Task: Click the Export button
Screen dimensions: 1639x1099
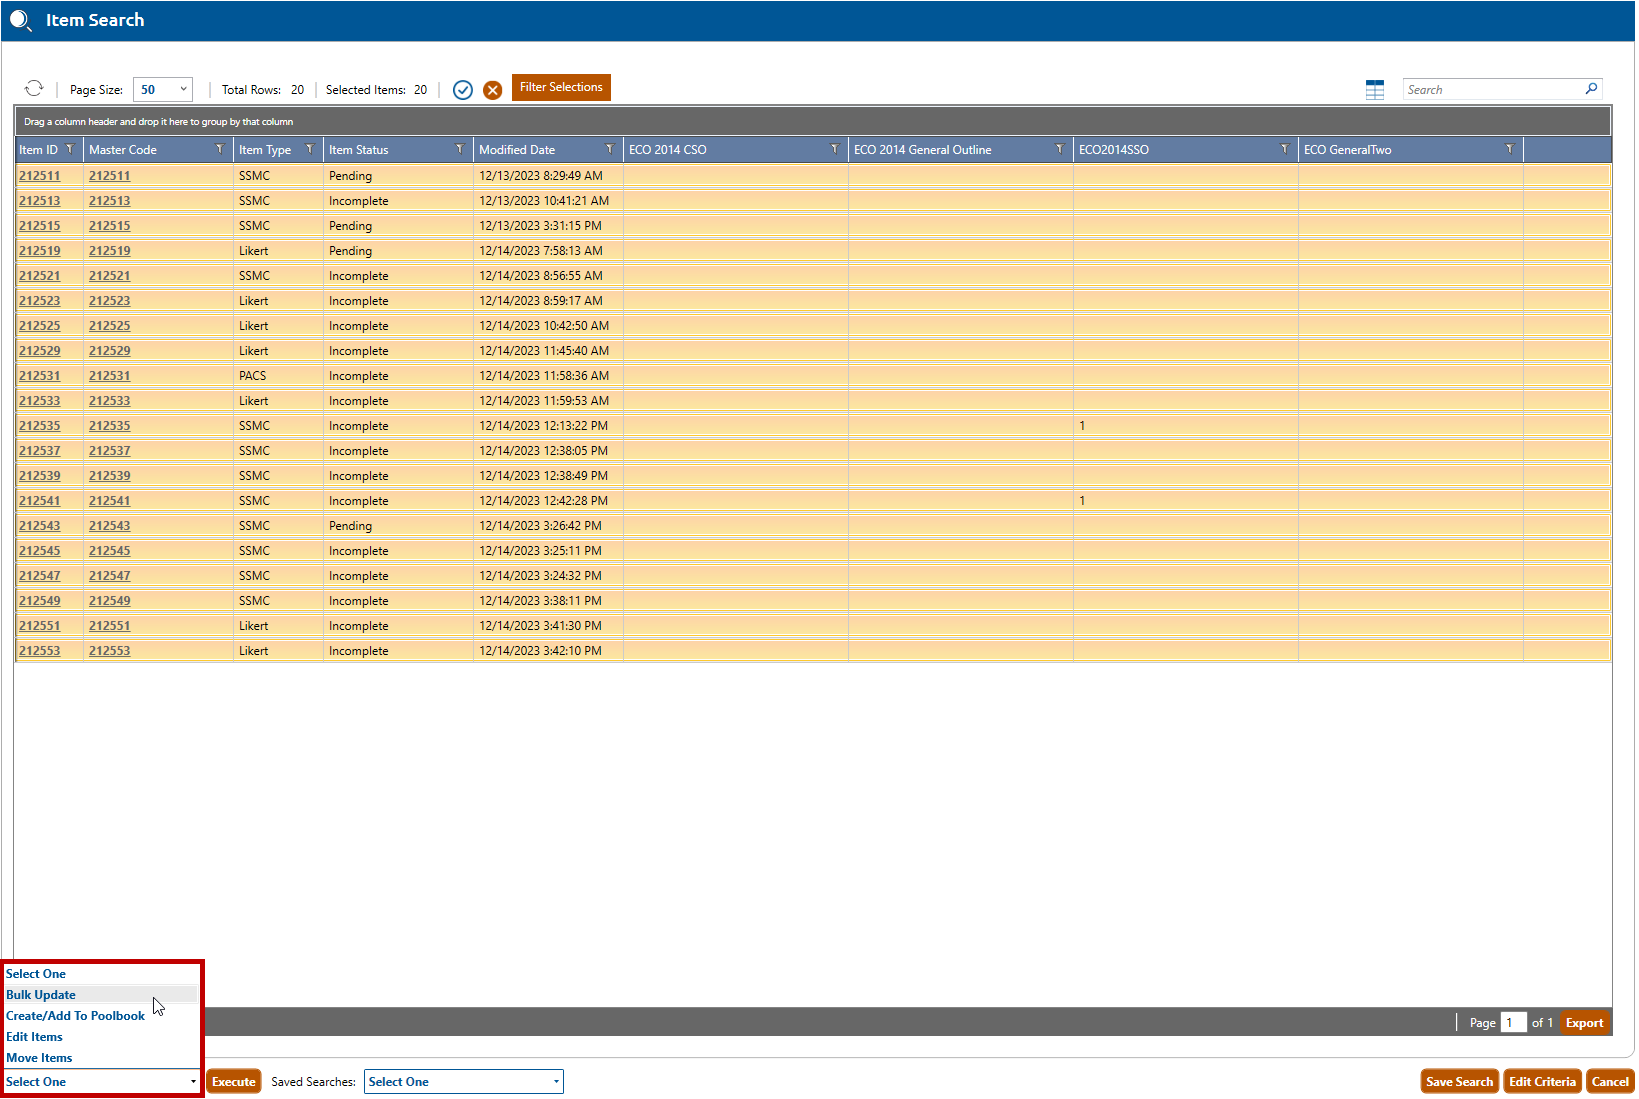Action: tap(1584, 1023)
